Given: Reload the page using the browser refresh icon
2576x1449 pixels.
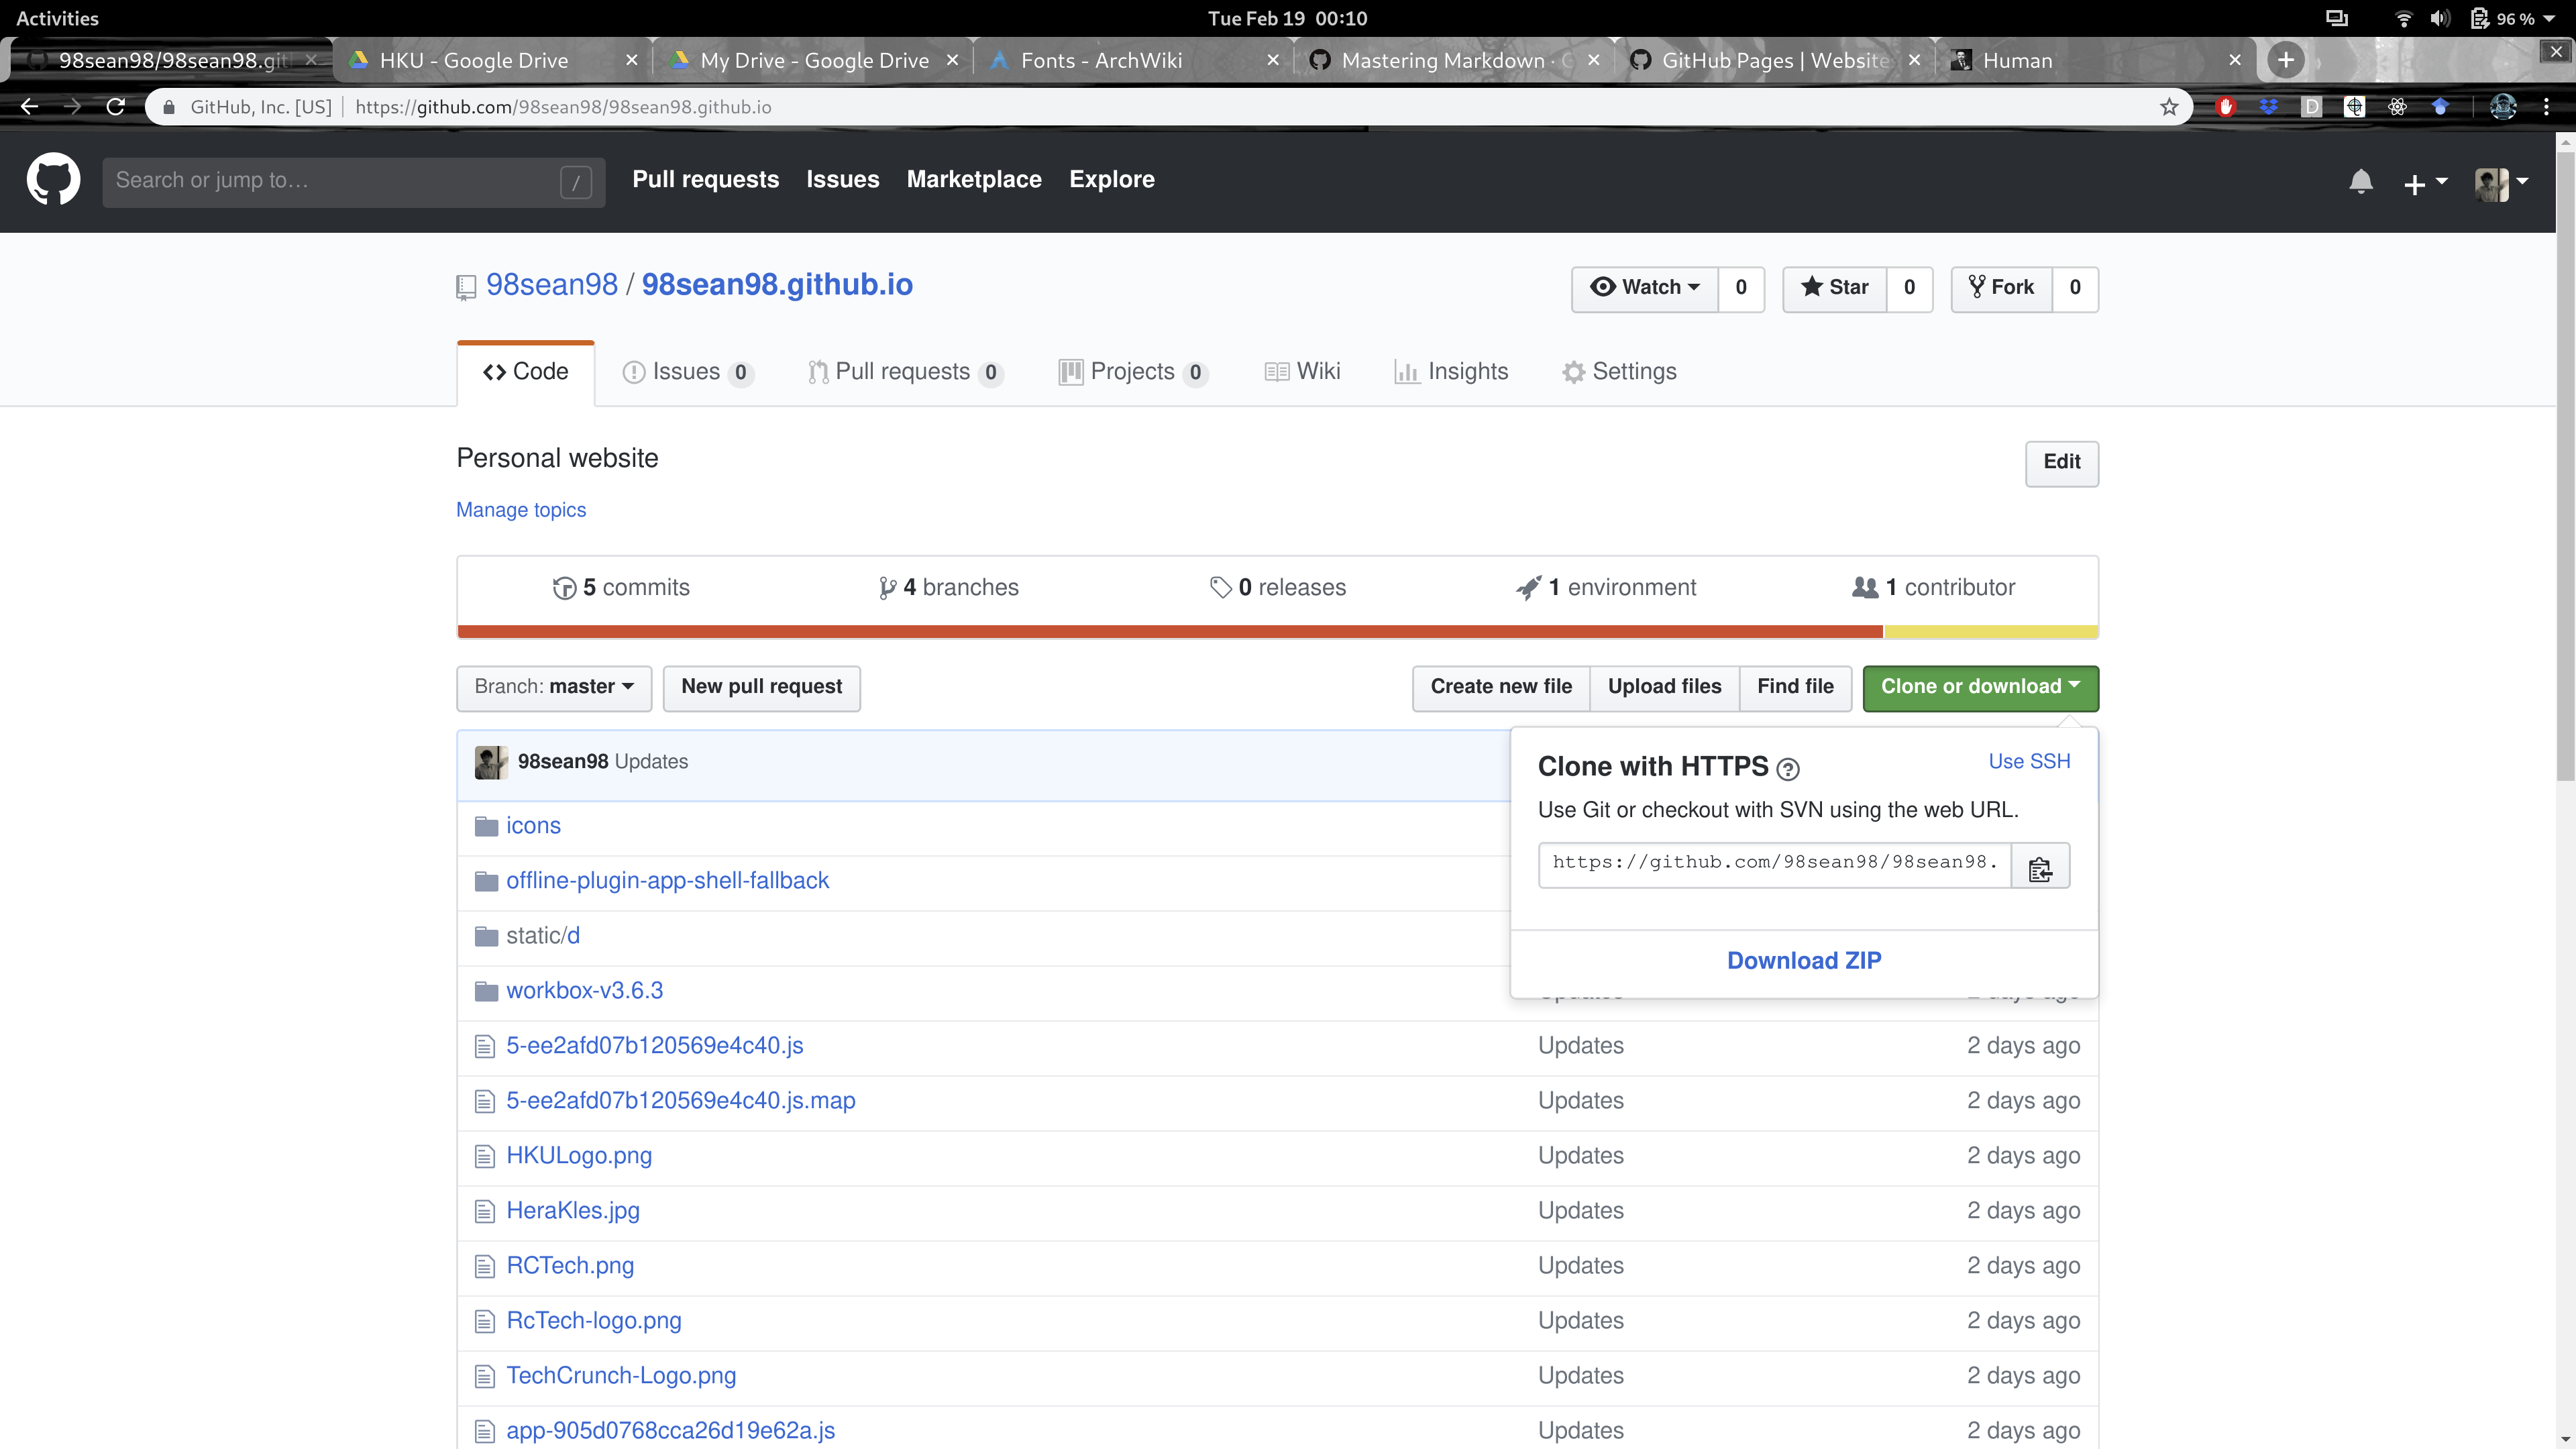Looking at the screenshot, I should (x=116, y=107).
